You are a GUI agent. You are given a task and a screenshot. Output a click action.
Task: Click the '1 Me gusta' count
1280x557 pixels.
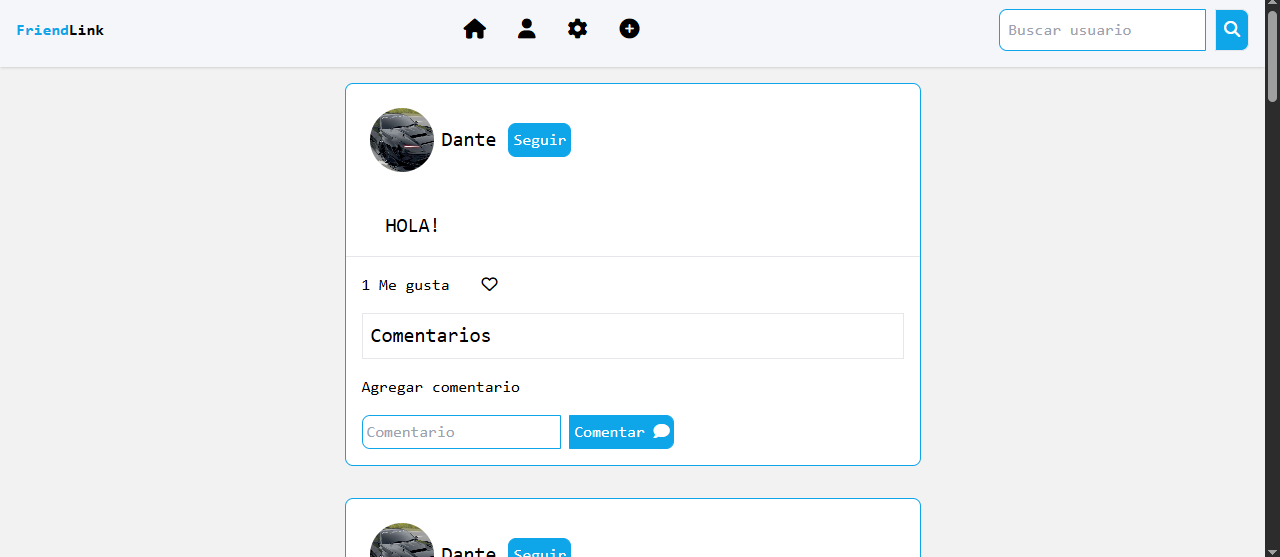click(405, 285)
